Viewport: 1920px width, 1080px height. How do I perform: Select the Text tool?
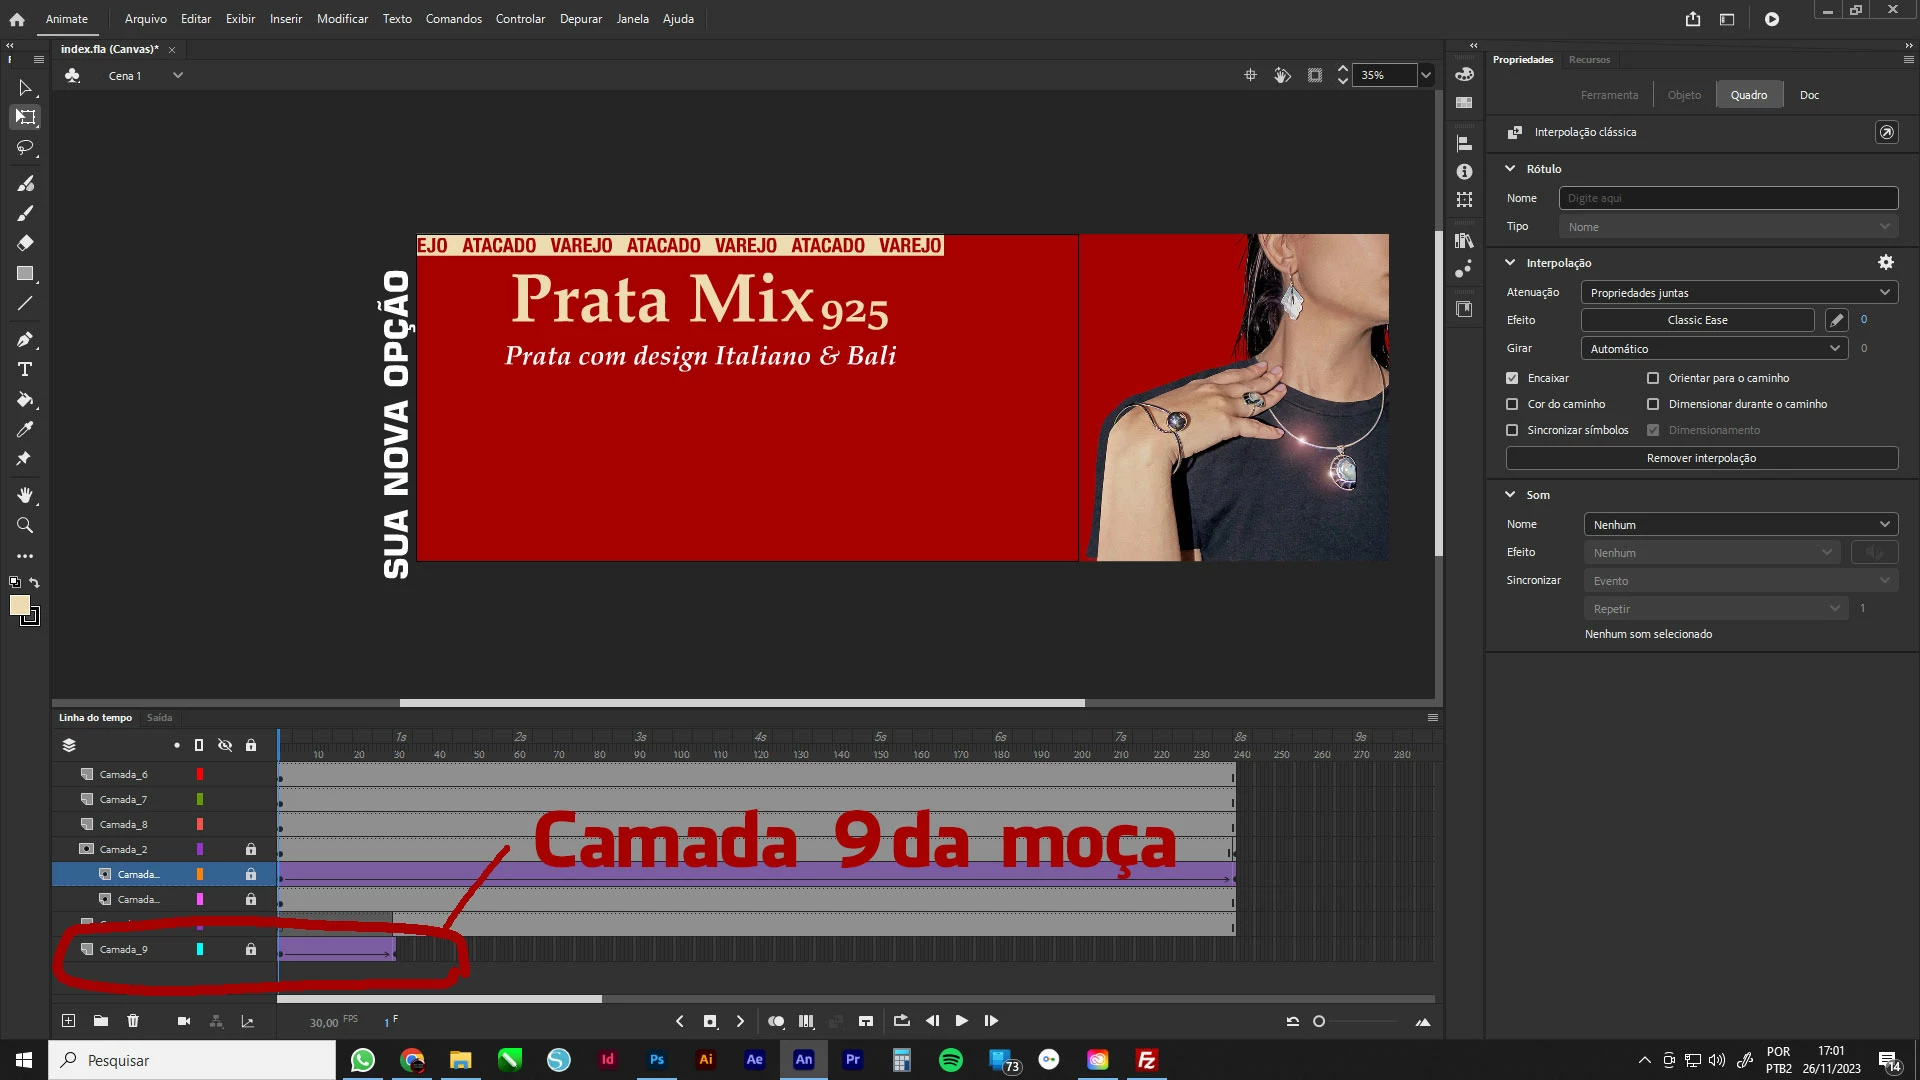click(x=25, y=370)
